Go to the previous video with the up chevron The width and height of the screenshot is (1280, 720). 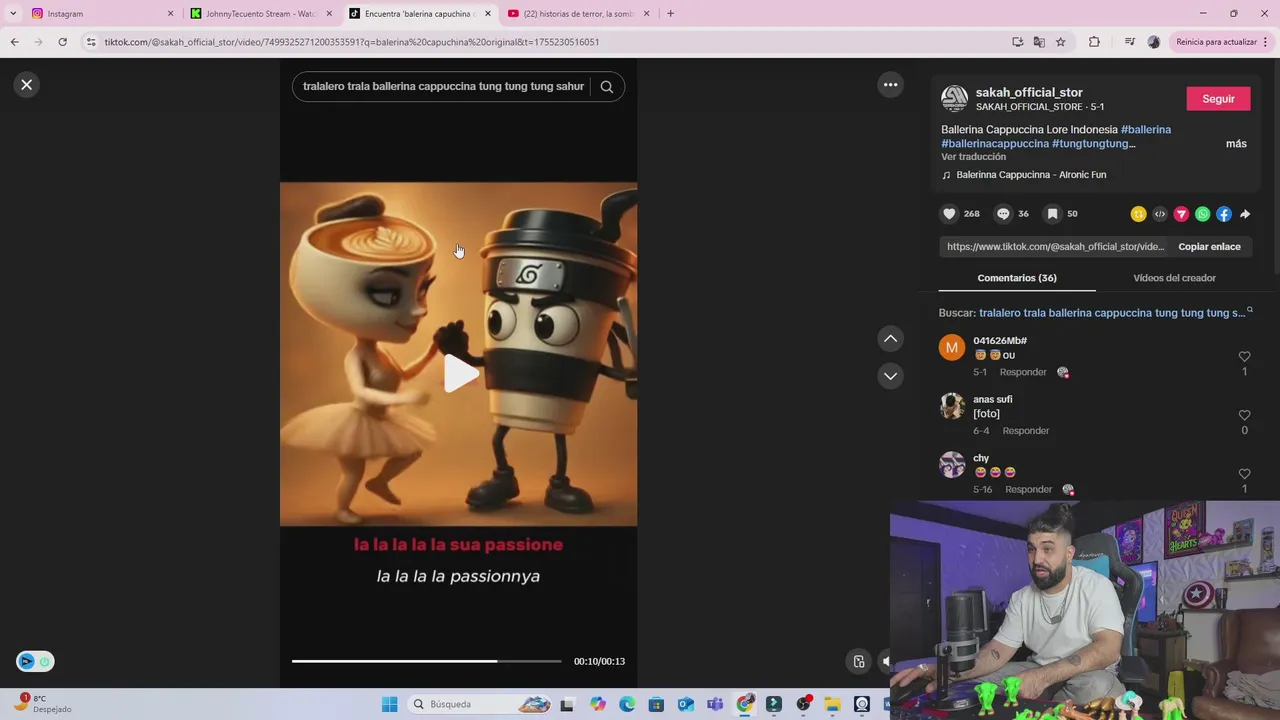[x=890, y=339]
